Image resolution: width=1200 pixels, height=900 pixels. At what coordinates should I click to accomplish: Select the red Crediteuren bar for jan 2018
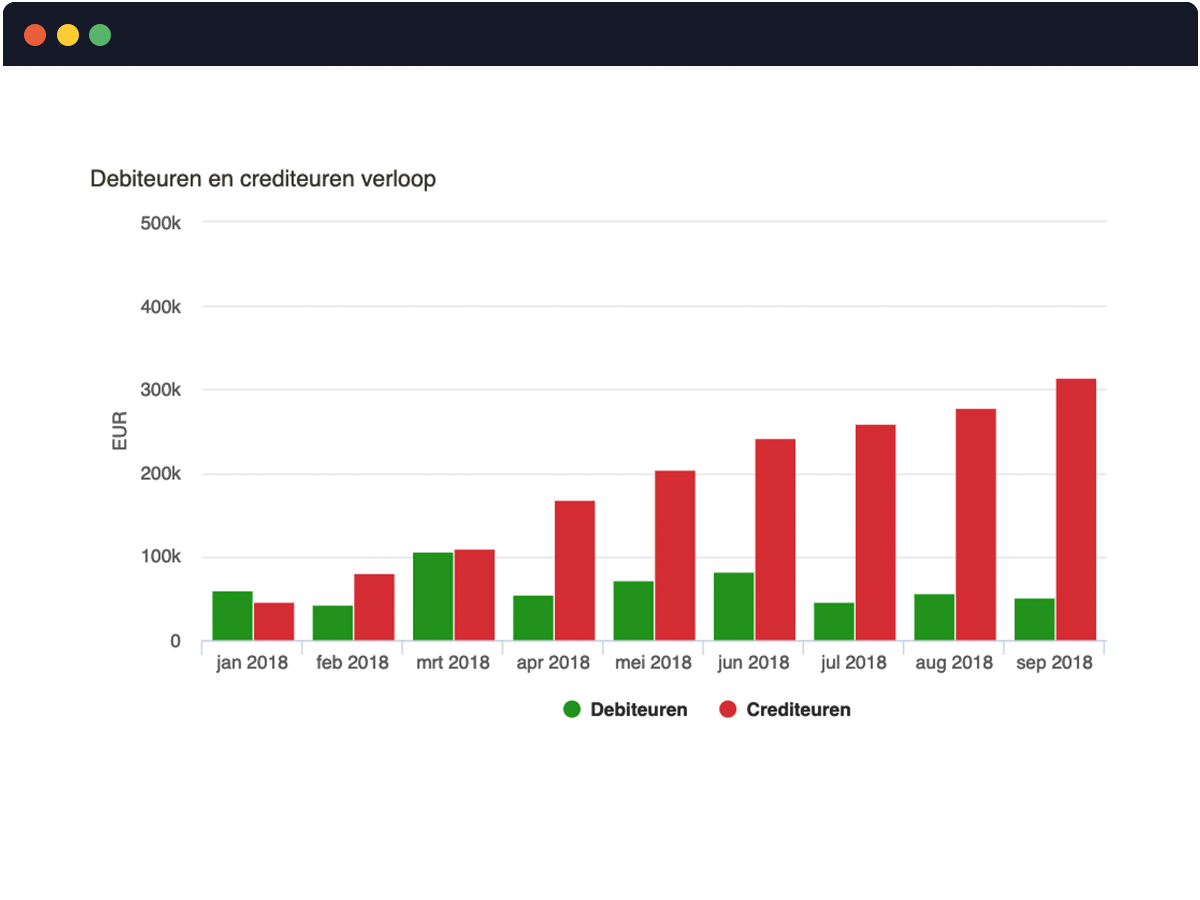[x=274, y=622]
